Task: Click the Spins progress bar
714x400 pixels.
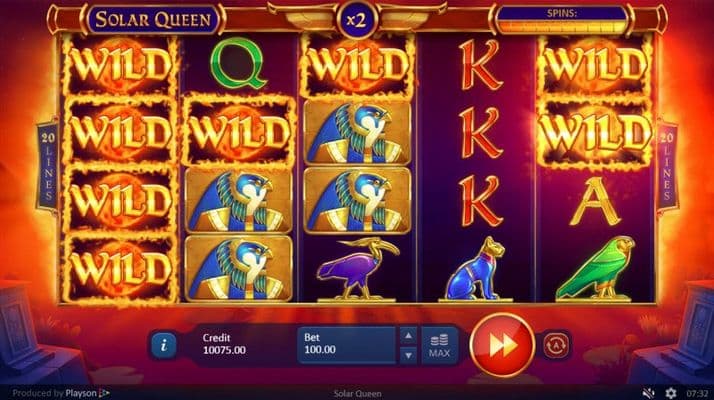Action: (x=562, y=20)
